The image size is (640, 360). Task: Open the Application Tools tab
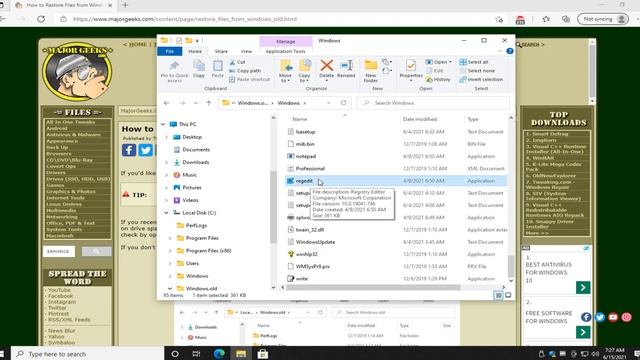pyautogui.click(x=285, y=51)
